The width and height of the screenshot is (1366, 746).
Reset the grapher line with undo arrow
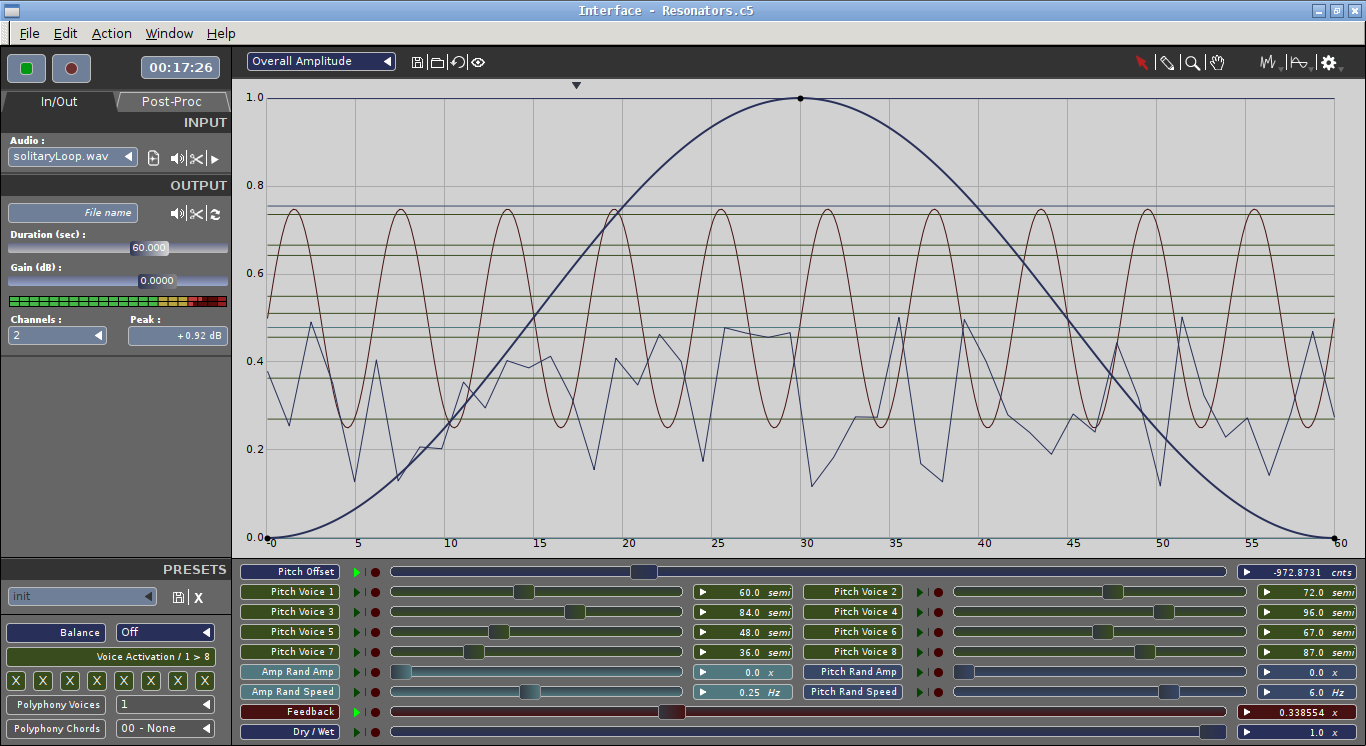pos(457,62)
